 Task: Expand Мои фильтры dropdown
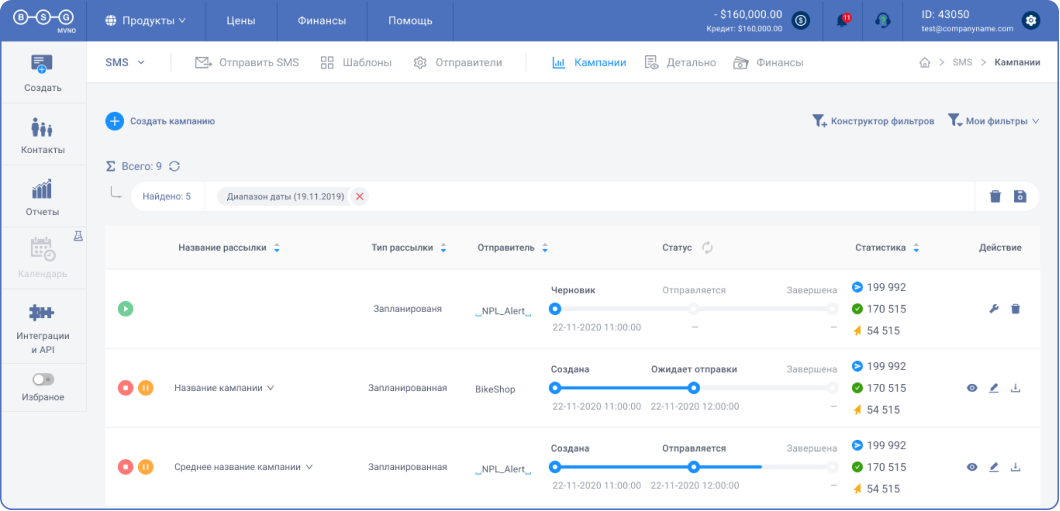993,121
